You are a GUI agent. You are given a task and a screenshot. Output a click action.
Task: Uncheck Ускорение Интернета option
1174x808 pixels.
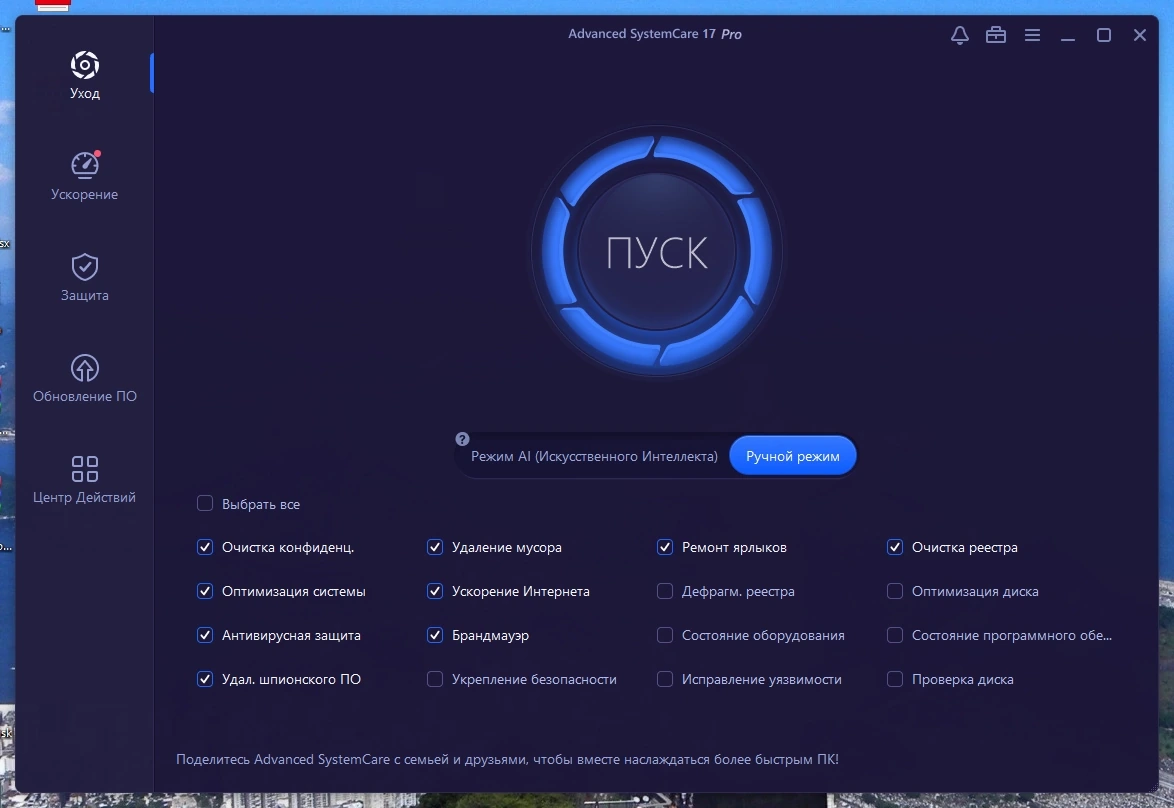[435, 591]
